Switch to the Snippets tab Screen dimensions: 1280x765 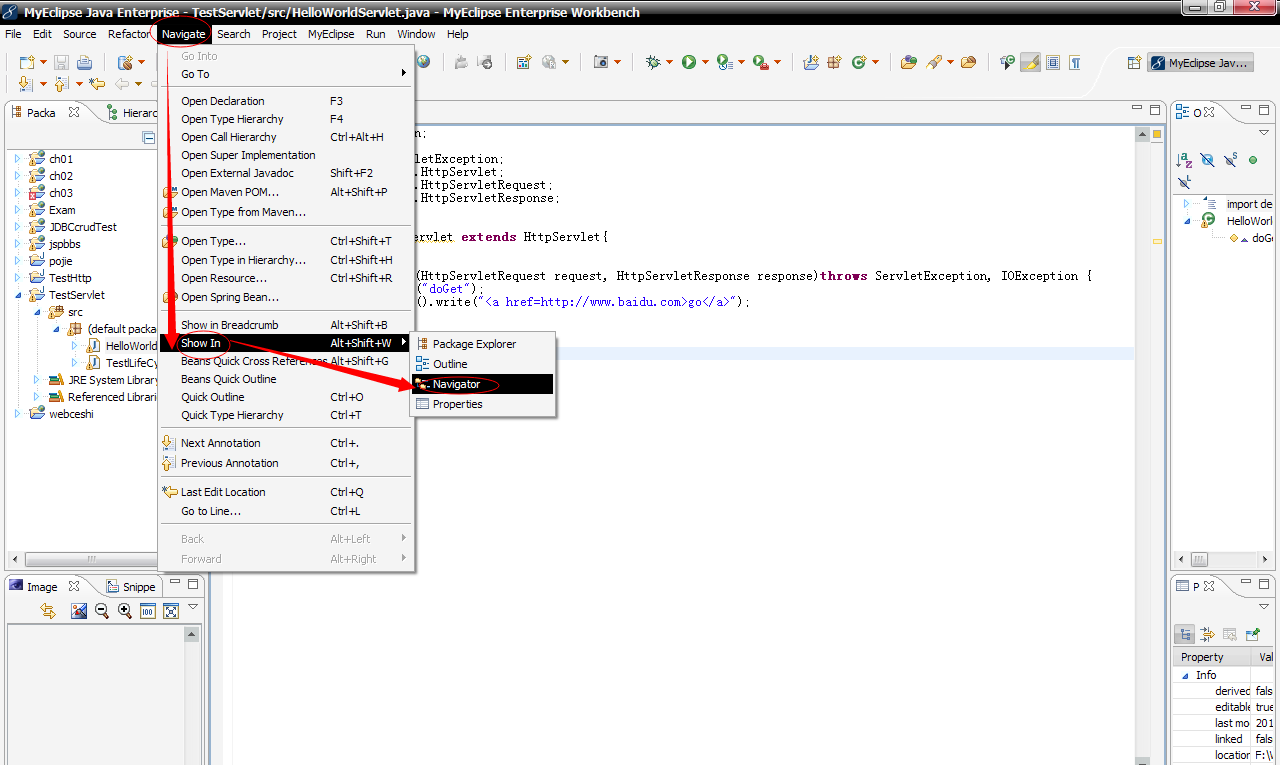tap(131, 587)
